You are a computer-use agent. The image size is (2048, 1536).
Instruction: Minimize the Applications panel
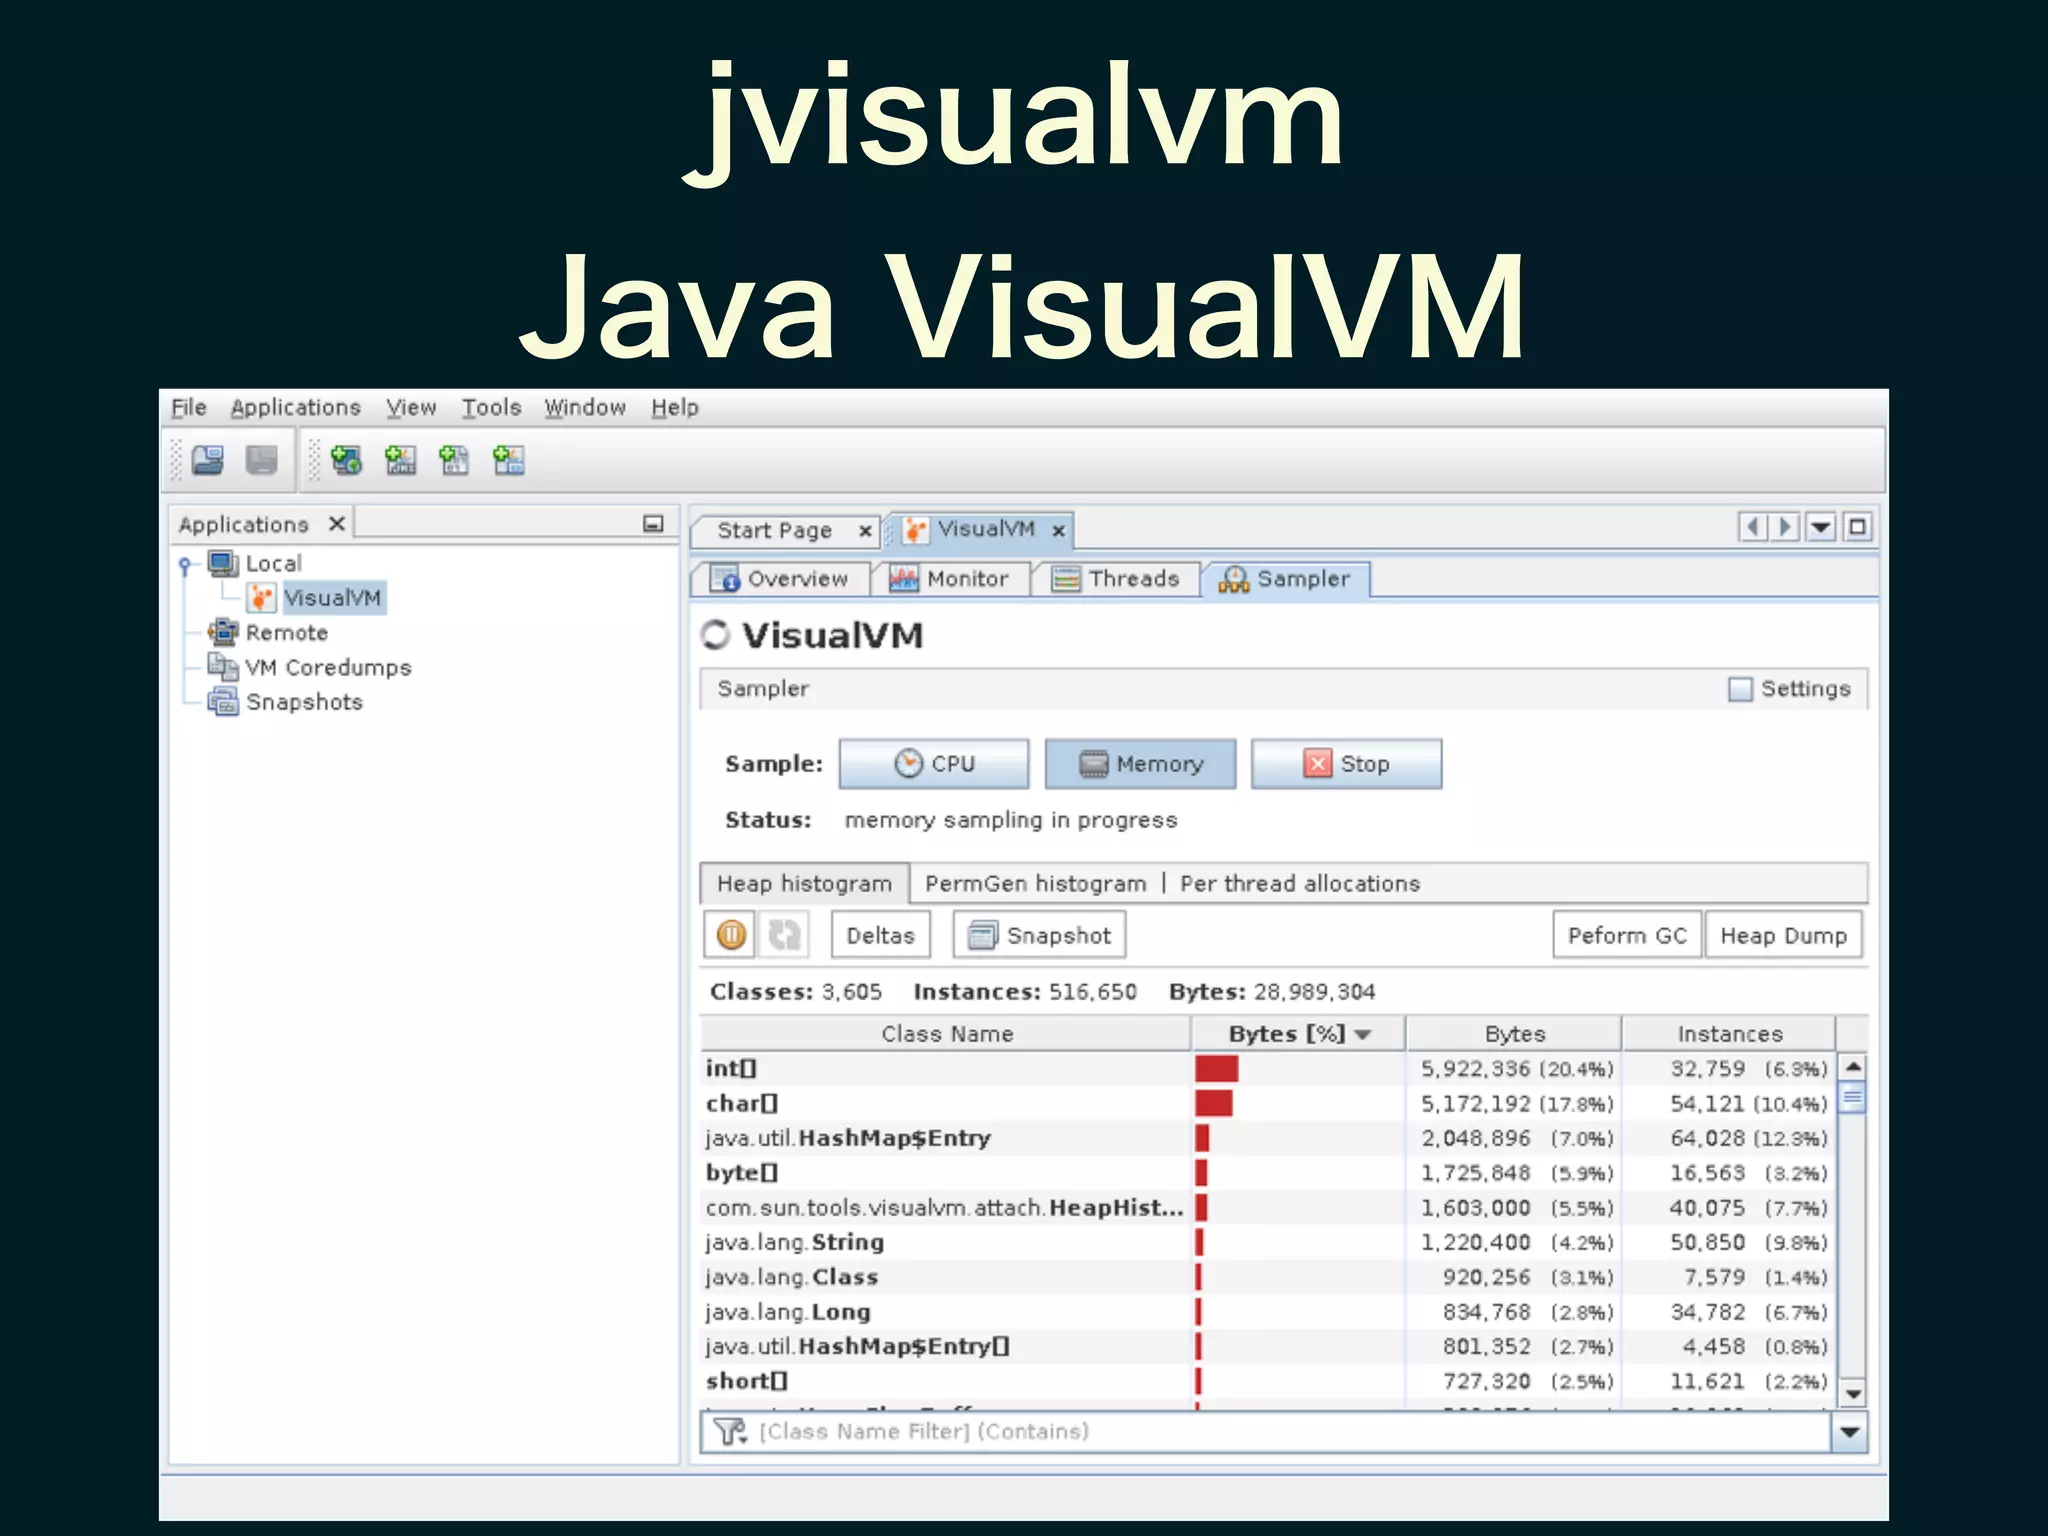click(x=653, y=524)
